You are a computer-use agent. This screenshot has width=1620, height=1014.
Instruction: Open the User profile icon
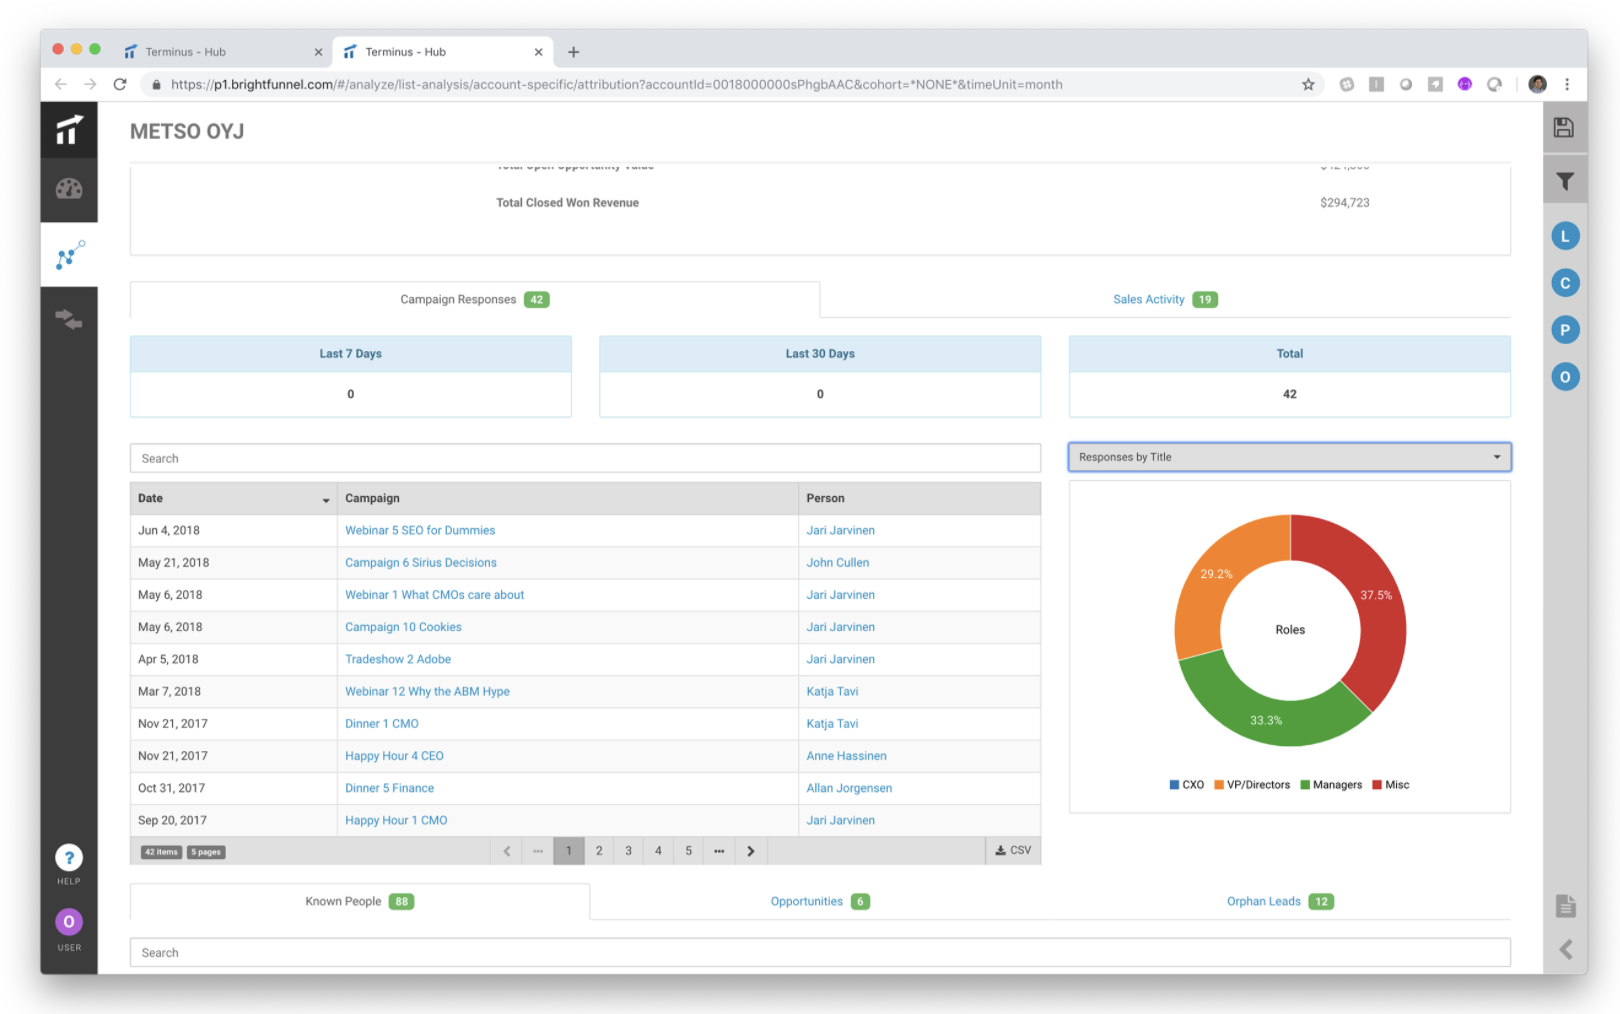coord(69,921)
